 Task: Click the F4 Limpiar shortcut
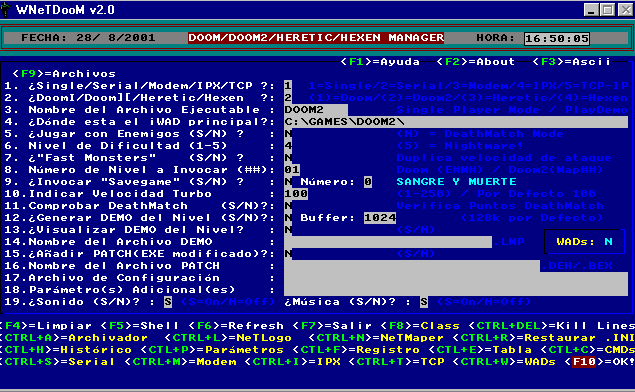pos(46,326)
